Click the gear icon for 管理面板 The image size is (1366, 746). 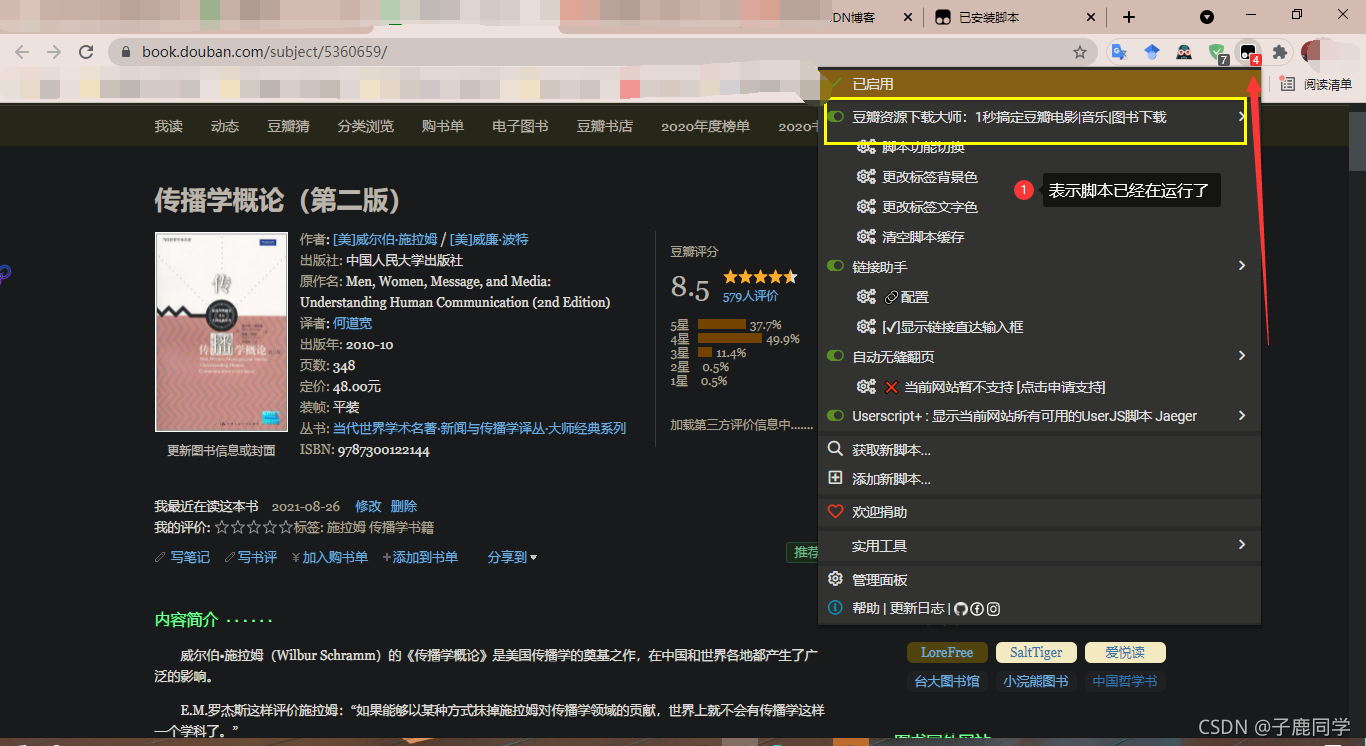click(836, 579)
